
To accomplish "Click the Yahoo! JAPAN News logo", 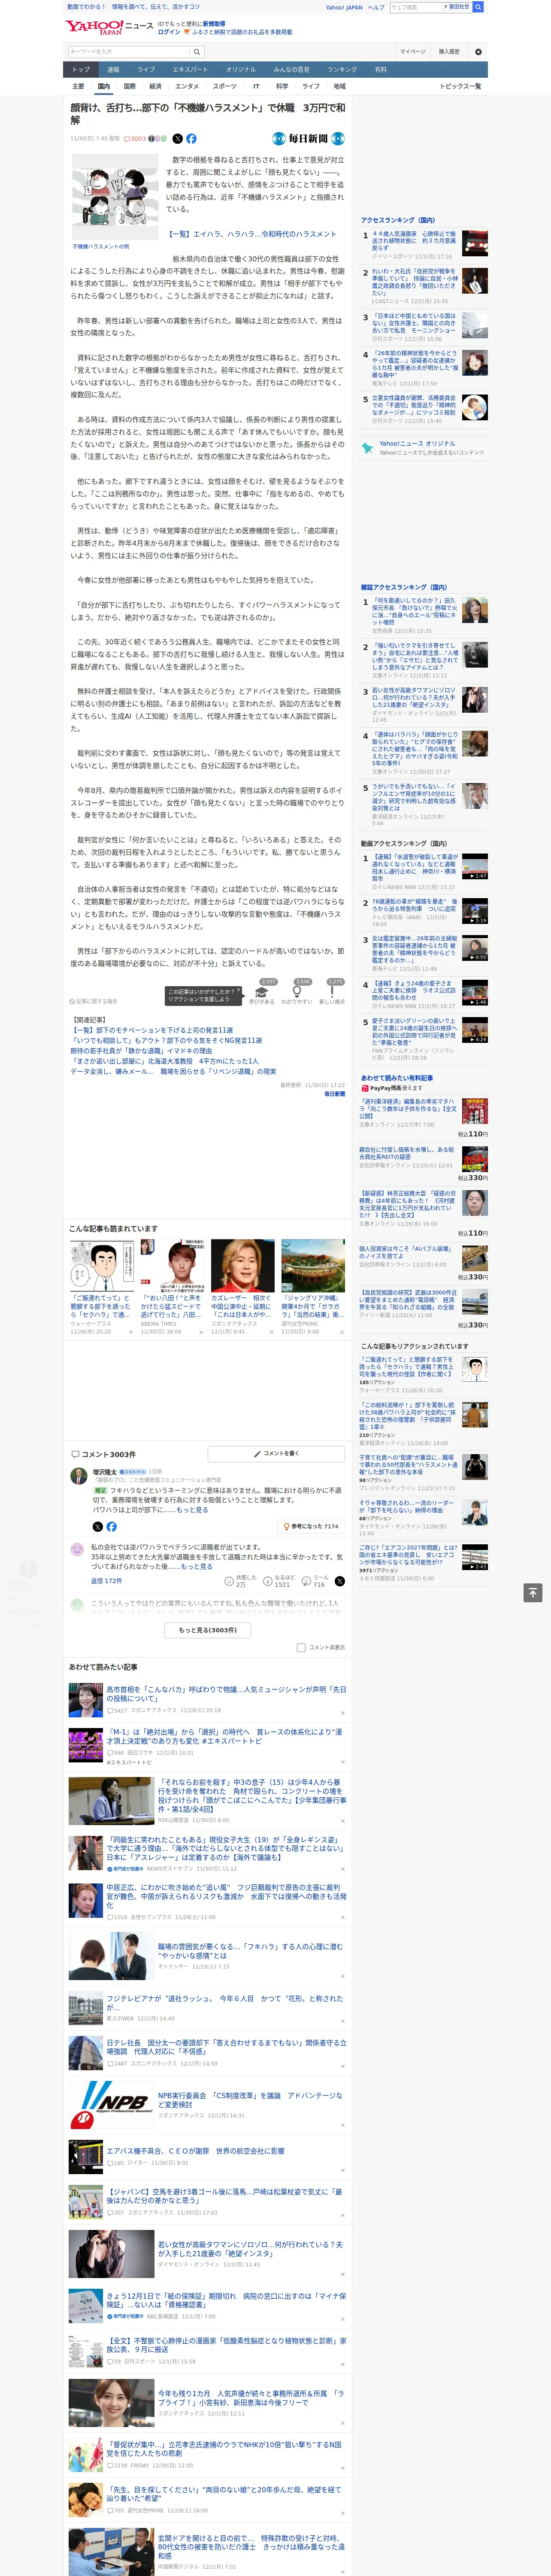I will (110, 28).
